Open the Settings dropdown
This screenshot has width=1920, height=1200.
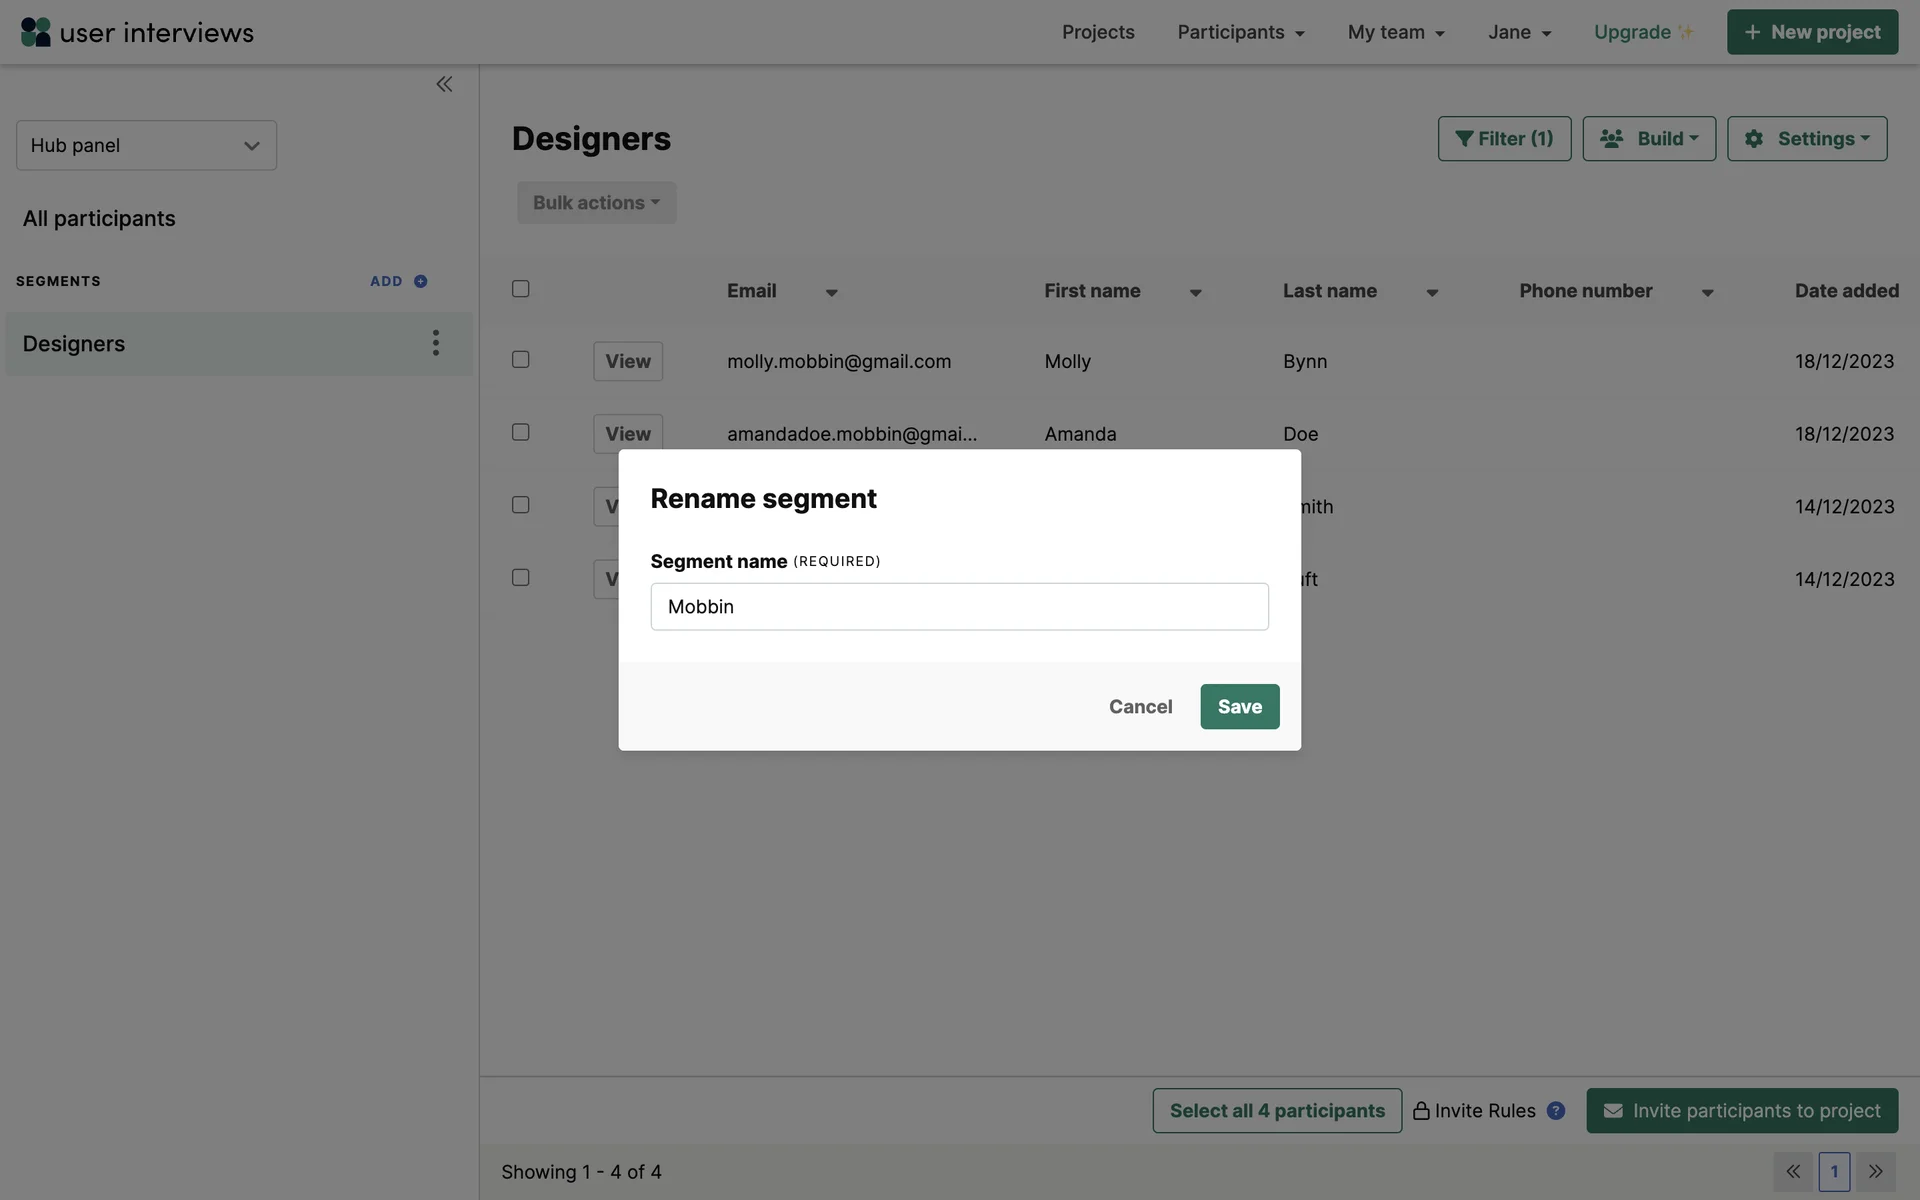1807,139
